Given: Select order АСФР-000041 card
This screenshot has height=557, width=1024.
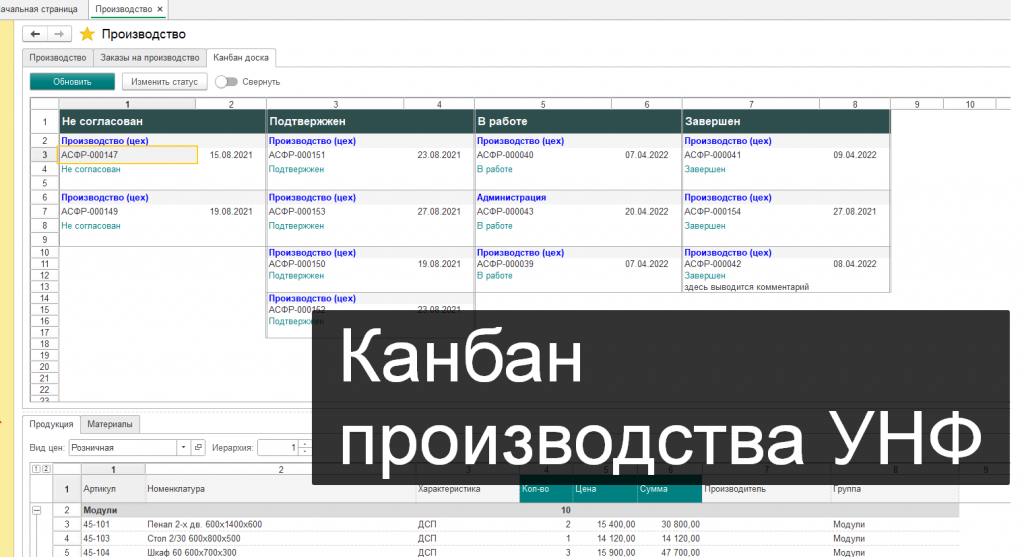Looking at the screenshot, I should pos(712,155).
